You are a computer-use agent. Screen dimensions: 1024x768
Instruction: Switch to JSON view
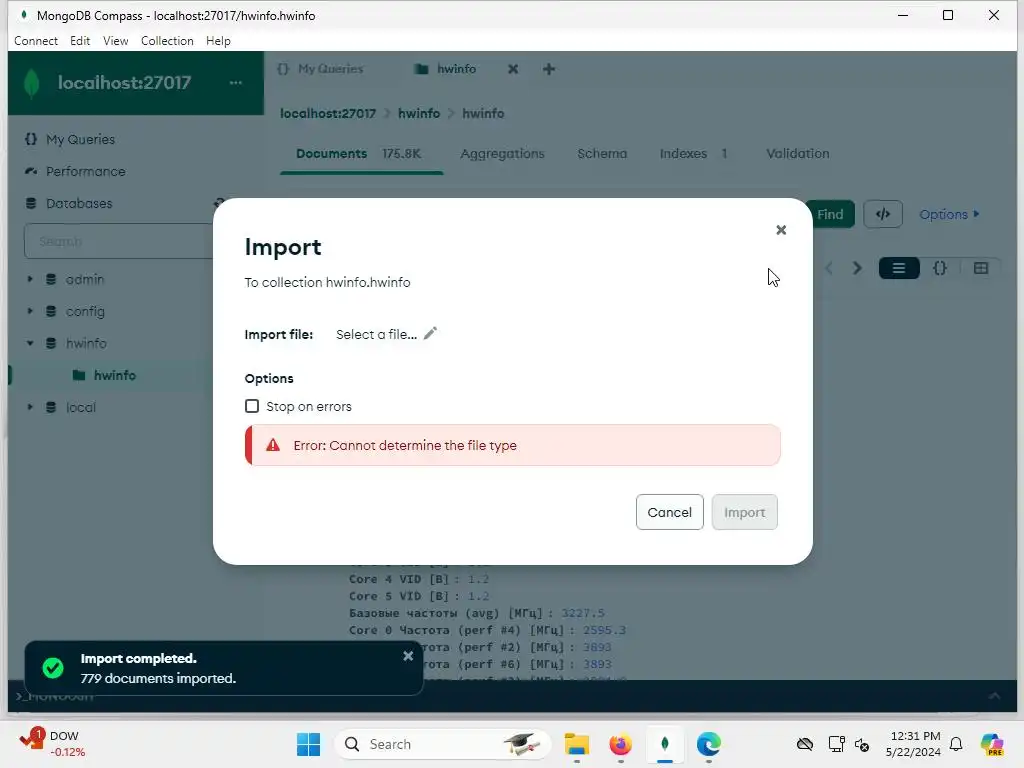[x=940, y=268]
